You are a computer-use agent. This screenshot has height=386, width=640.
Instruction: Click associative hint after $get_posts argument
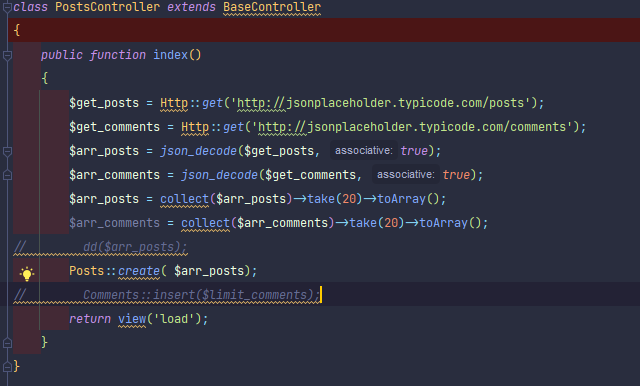pos(364,151)
